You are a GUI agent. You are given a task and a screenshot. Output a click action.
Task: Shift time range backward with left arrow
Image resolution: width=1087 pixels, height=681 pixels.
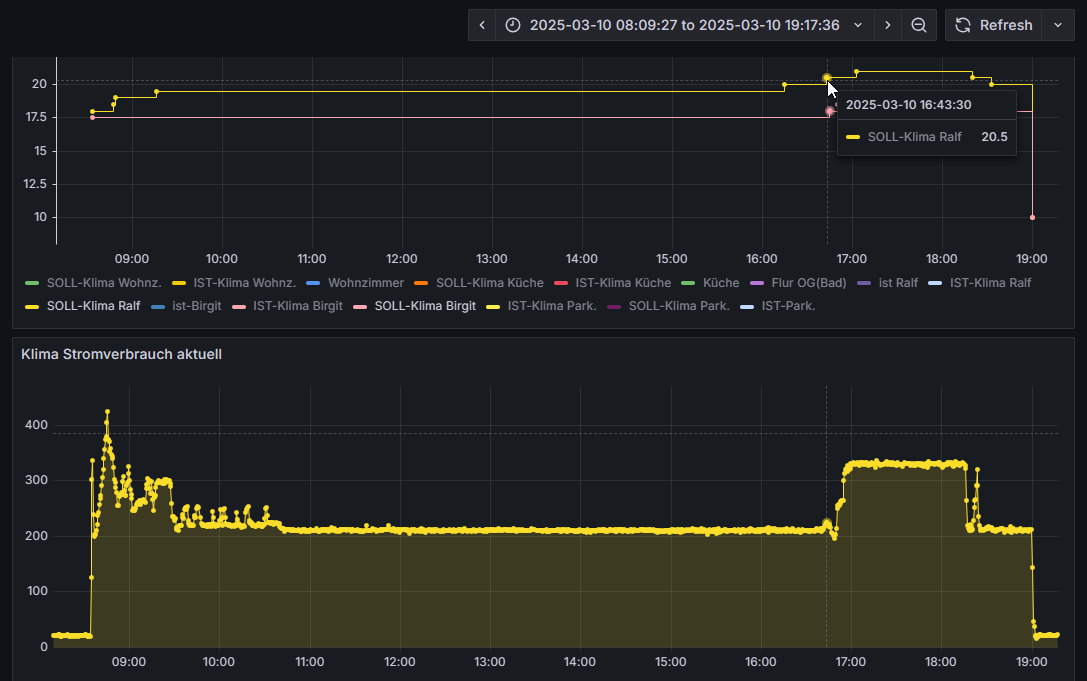(482, 25)
